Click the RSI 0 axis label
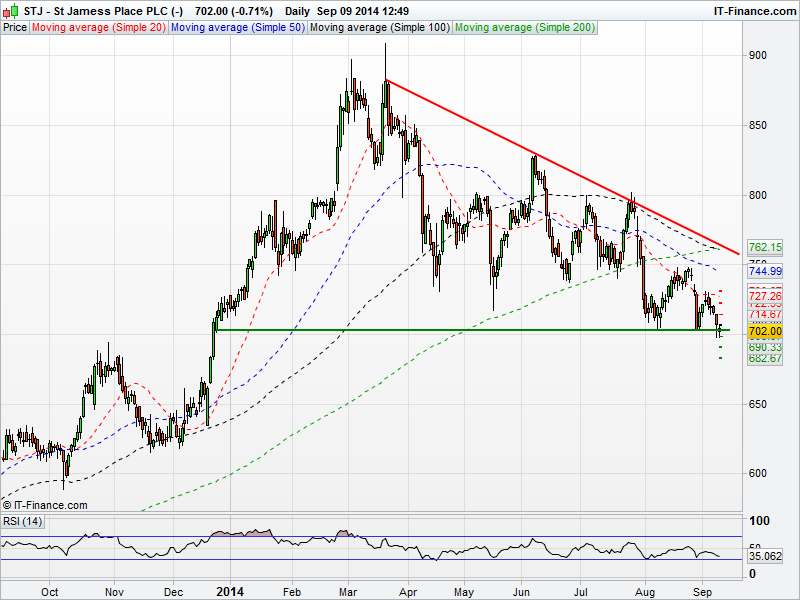Viewport: 800px width, 600px height. tap(752, 573)
